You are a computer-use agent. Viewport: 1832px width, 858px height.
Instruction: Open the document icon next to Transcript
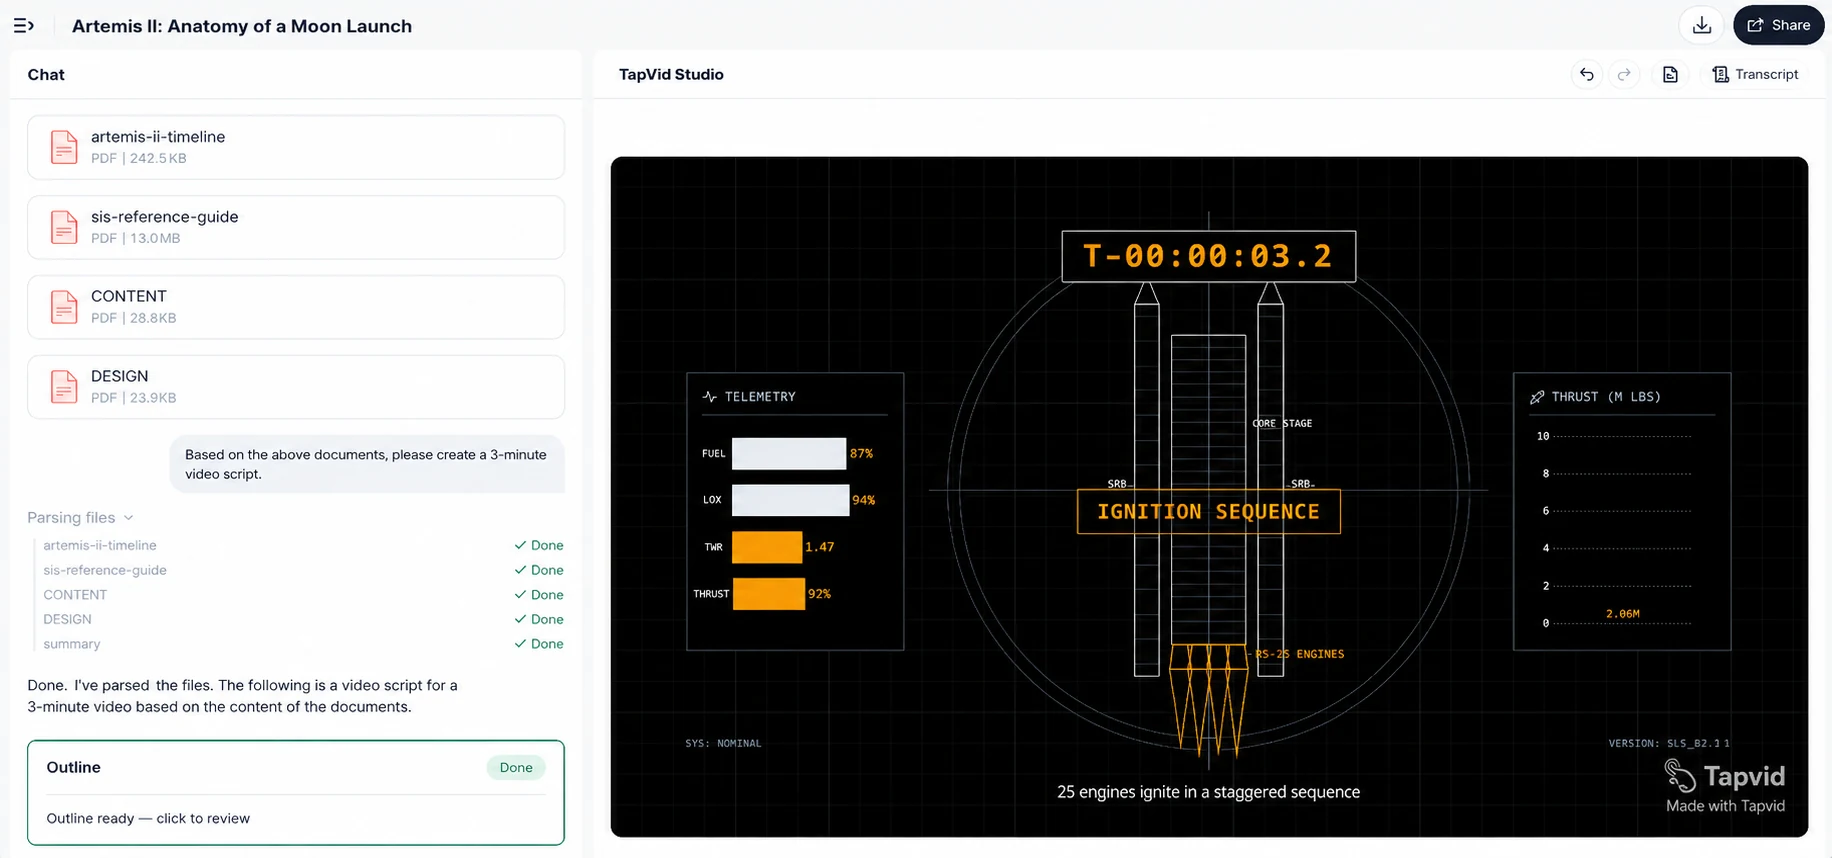coord(1670,74)
